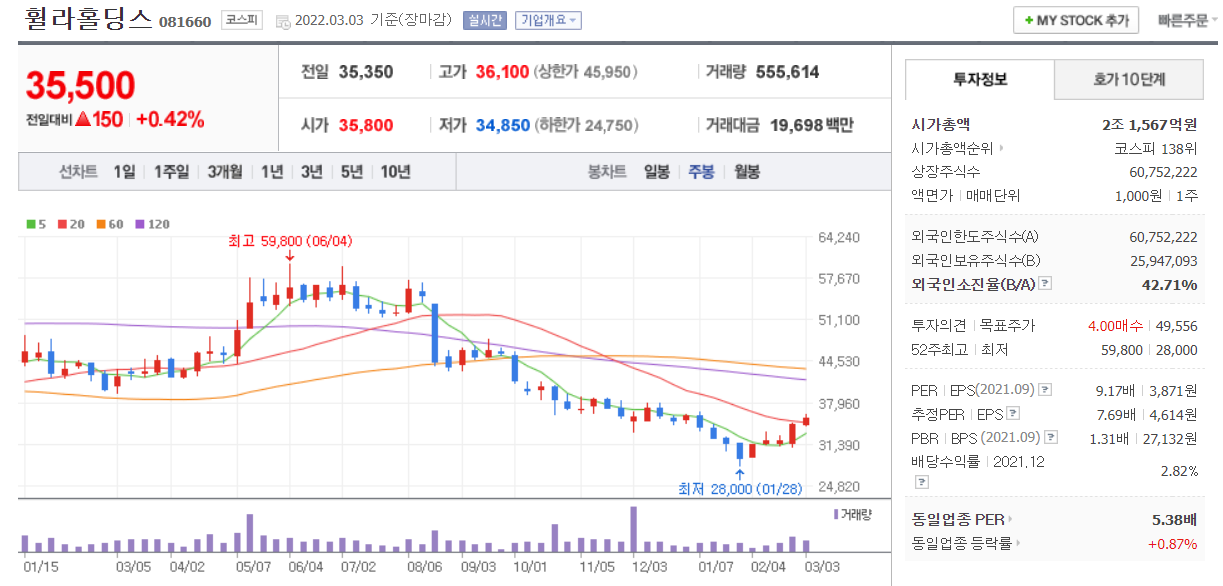Click the 최저 28,000 chart marker
This screenshot has width=1223, height=586.
pyautogui.click(x=740, y=488)
